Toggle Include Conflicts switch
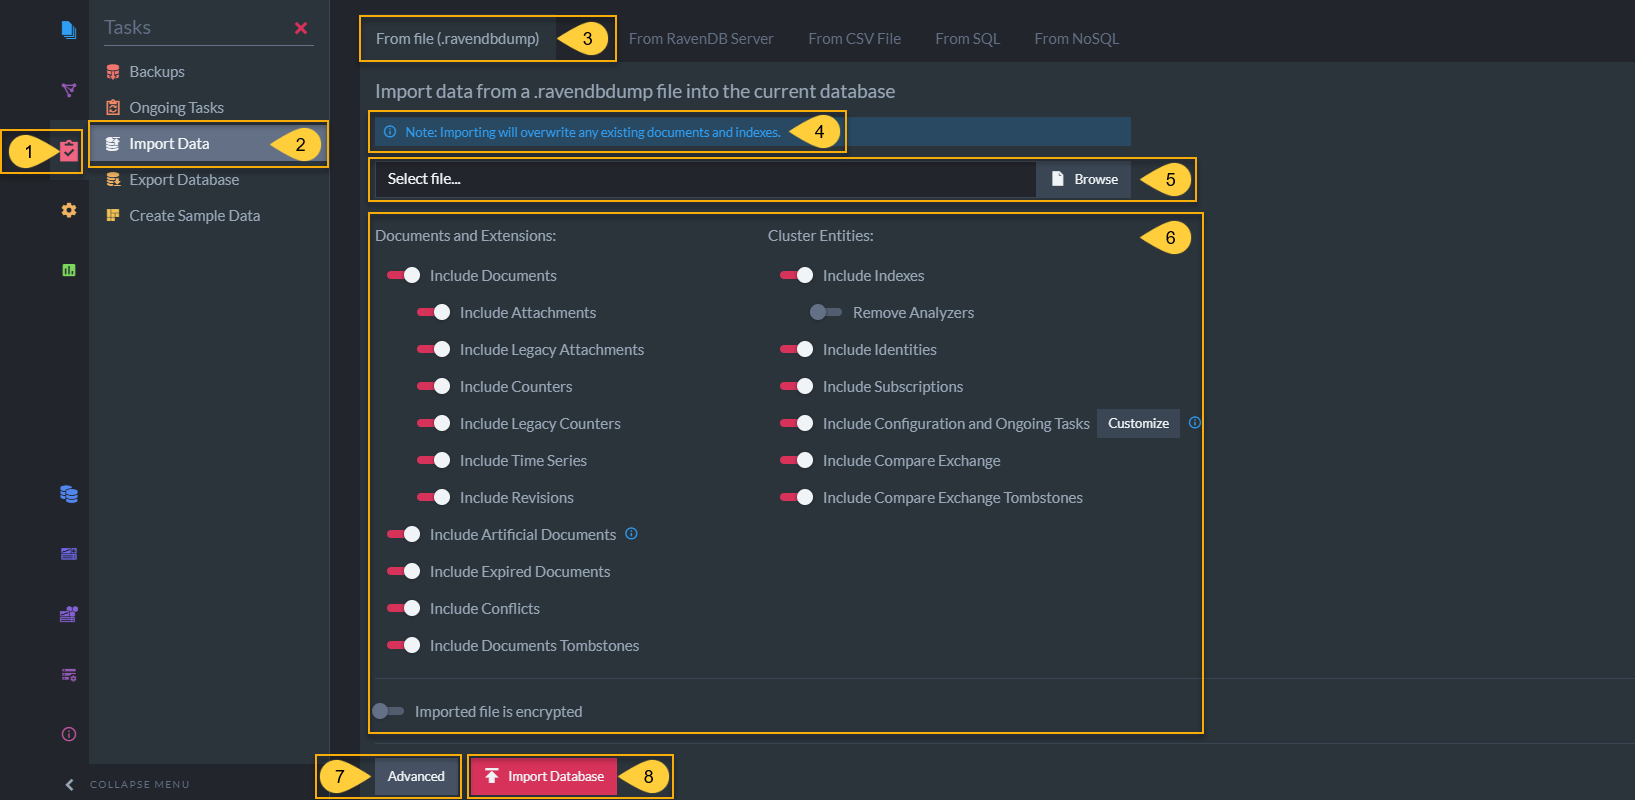 click(x=403, y=608)
